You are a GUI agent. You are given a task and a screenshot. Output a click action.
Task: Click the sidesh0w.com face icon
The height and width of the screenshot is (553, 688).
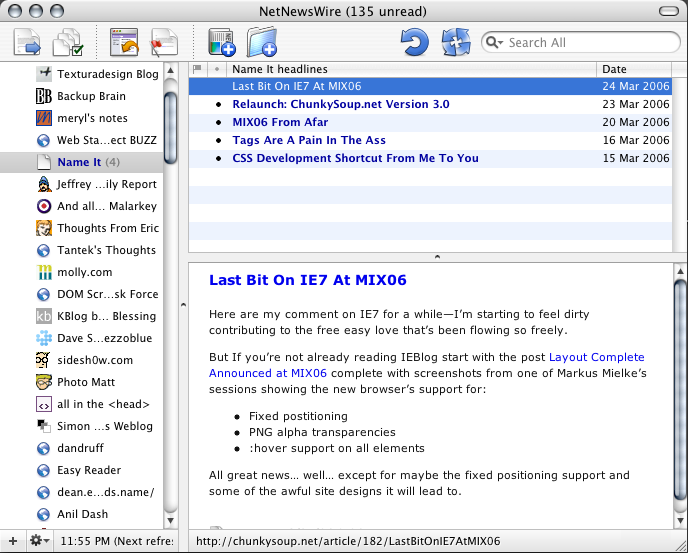pyautogui.click(x=43, y=360)
